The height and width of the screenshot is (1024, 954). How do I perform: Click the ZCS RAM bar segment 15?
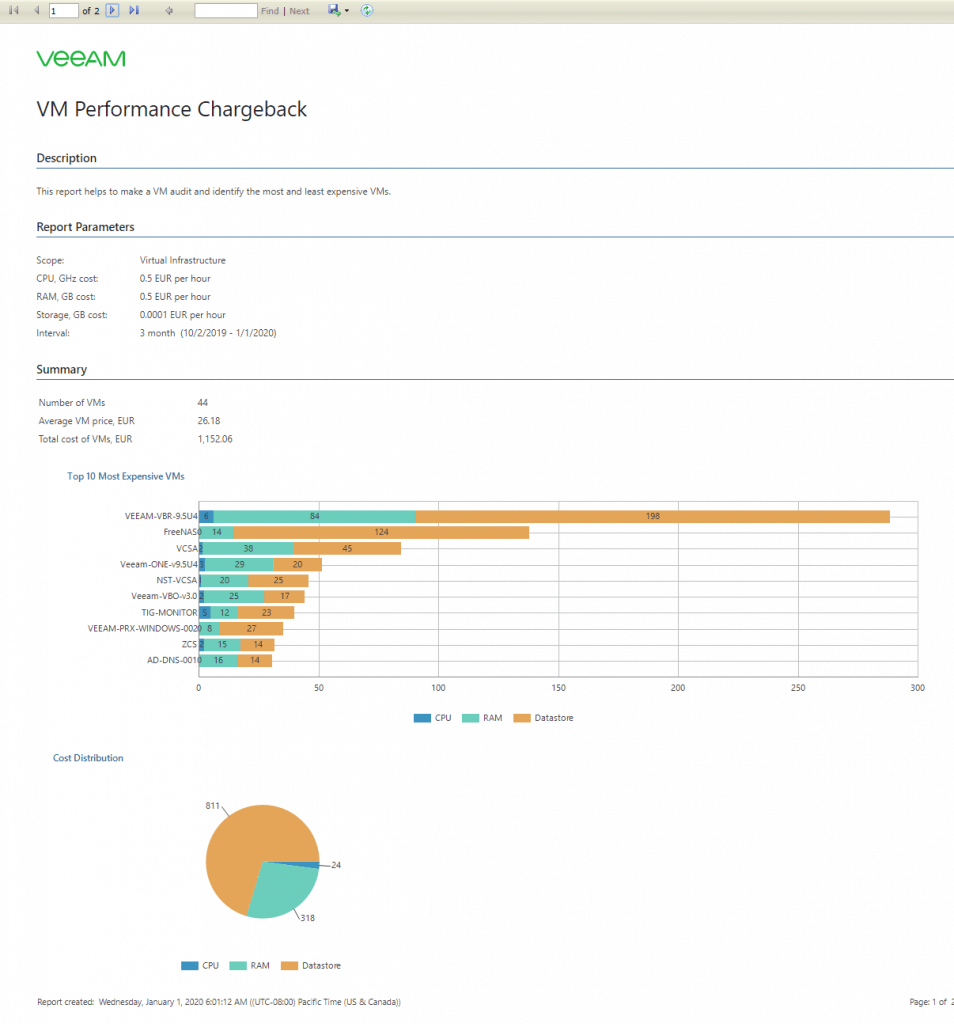[222, 645]
